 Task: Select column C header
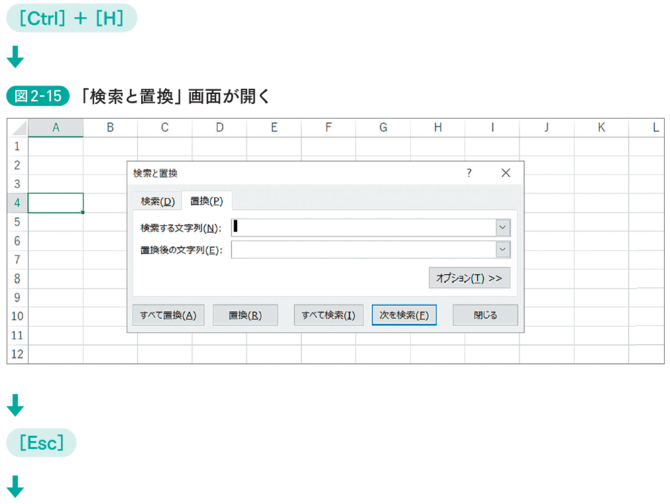(x=165, y=128)
